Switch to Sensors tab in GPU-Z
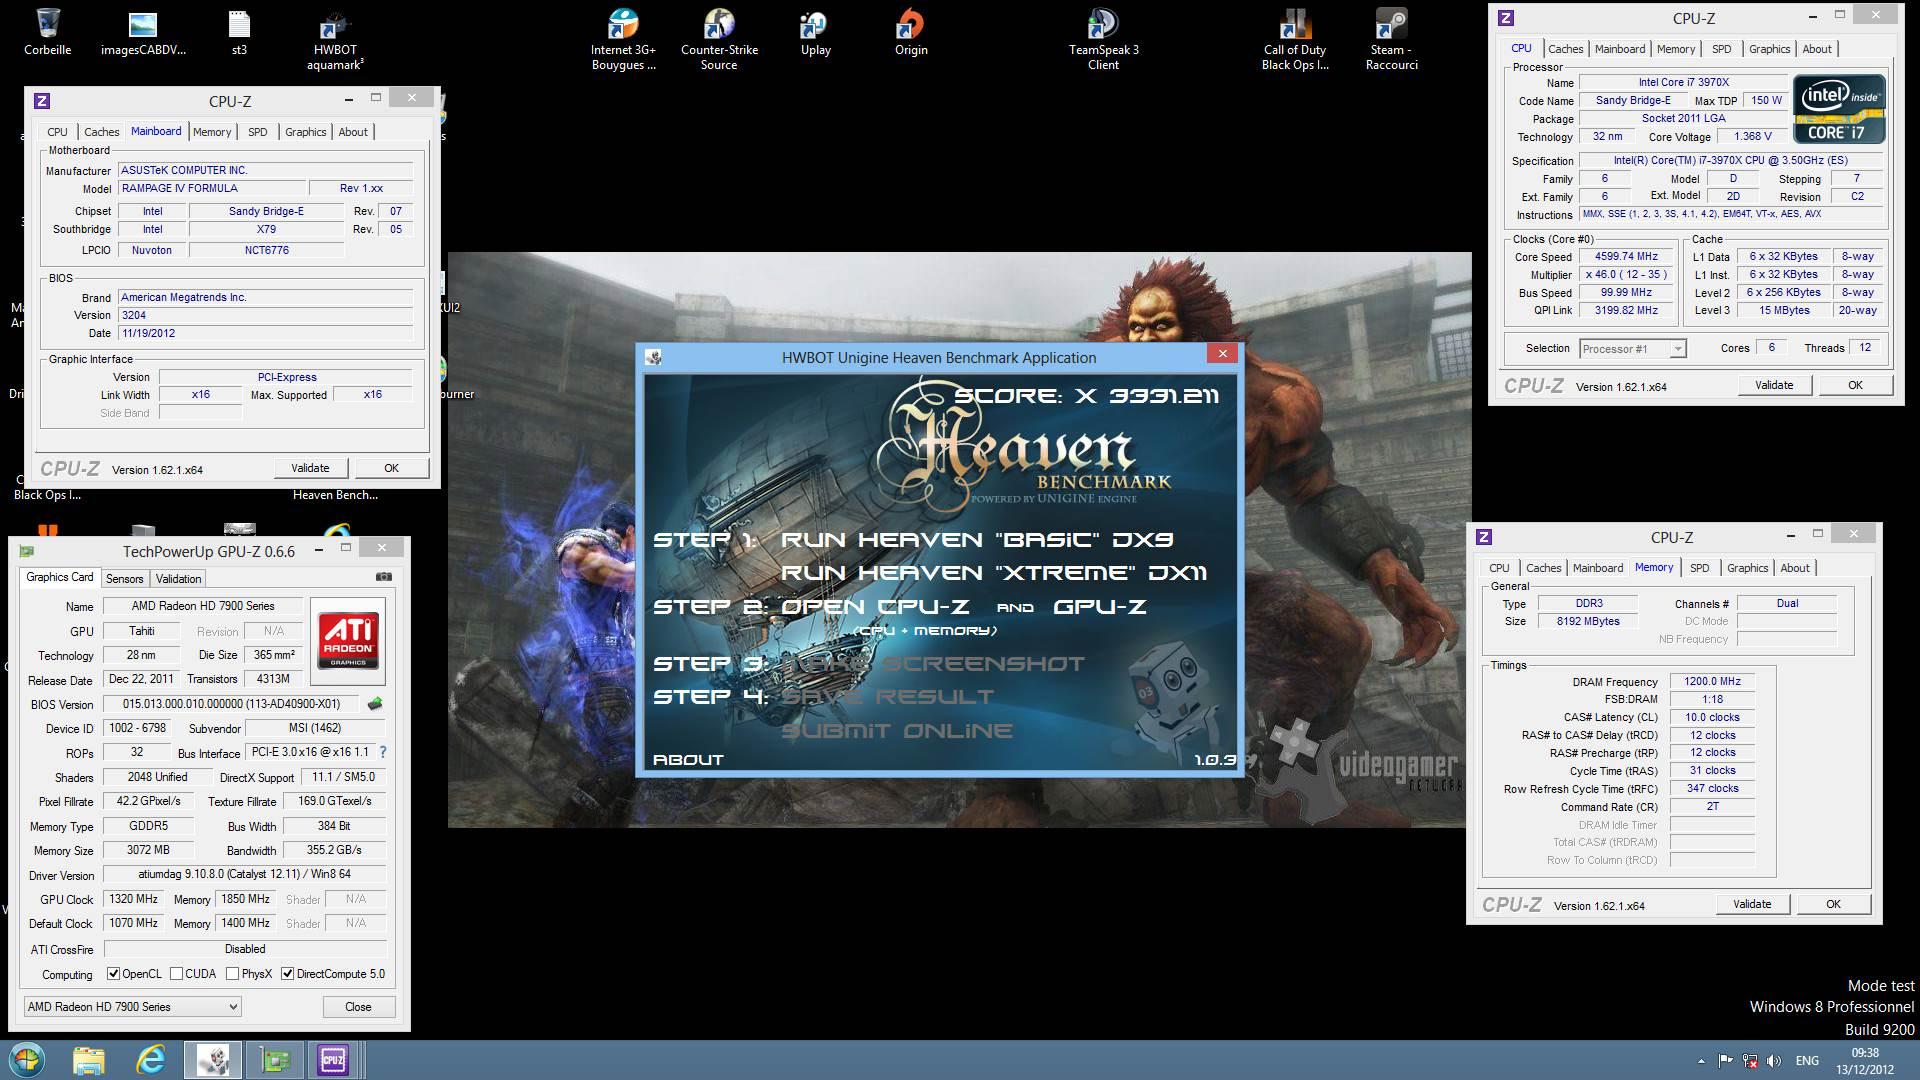Screen dimensions: 1920x1080 tap(124, 579)
